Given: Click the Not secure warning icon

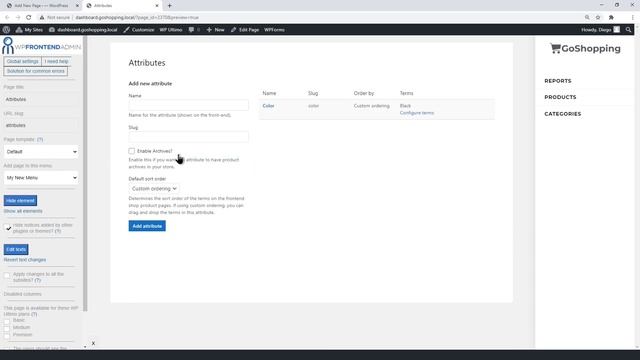Looking at the screenshot, I should point(42,18).
